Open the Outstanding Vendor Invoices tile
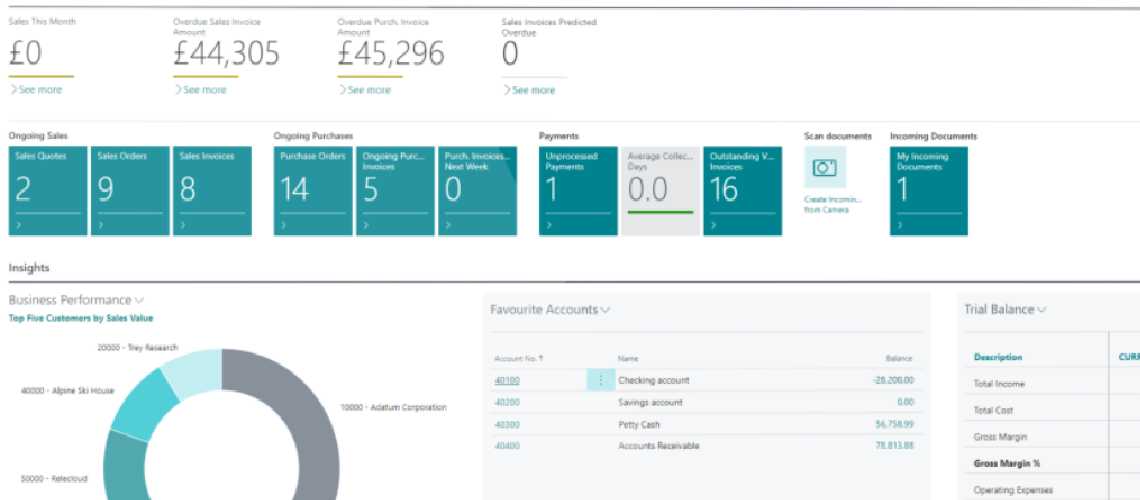The height and width of the screenshot is (500, 1140). tap(742, 191)
